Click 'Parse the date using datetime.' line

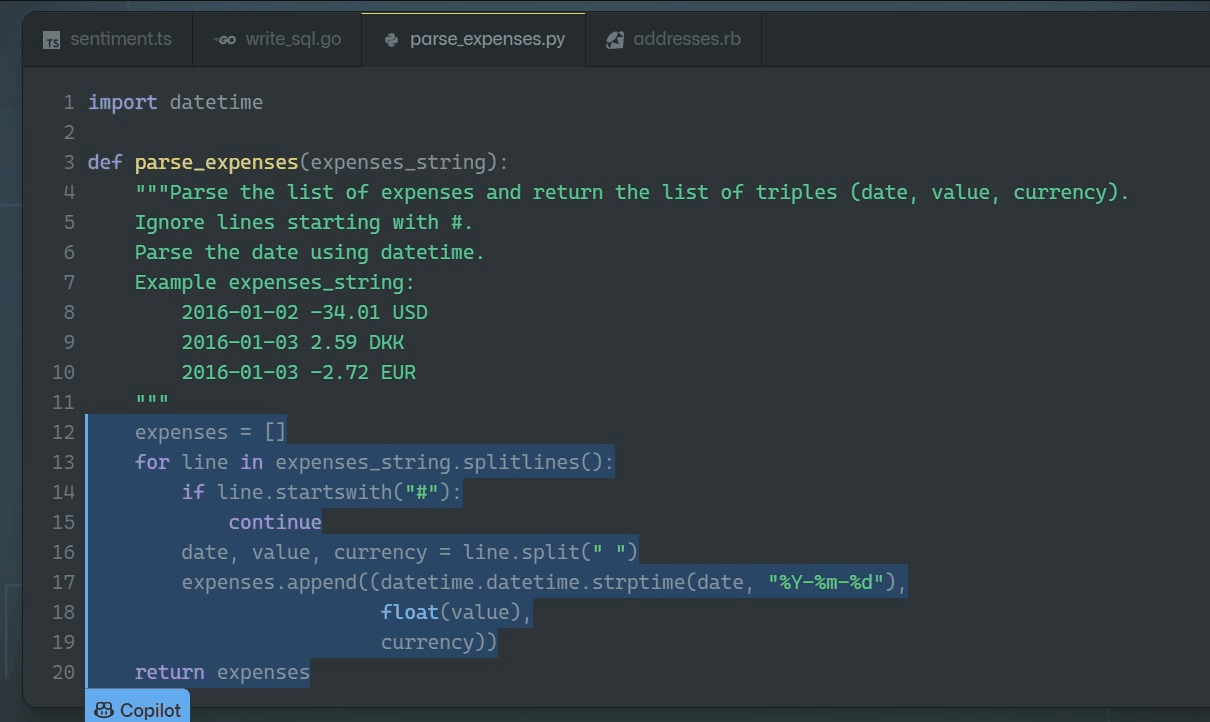click(x=310, y=252)
